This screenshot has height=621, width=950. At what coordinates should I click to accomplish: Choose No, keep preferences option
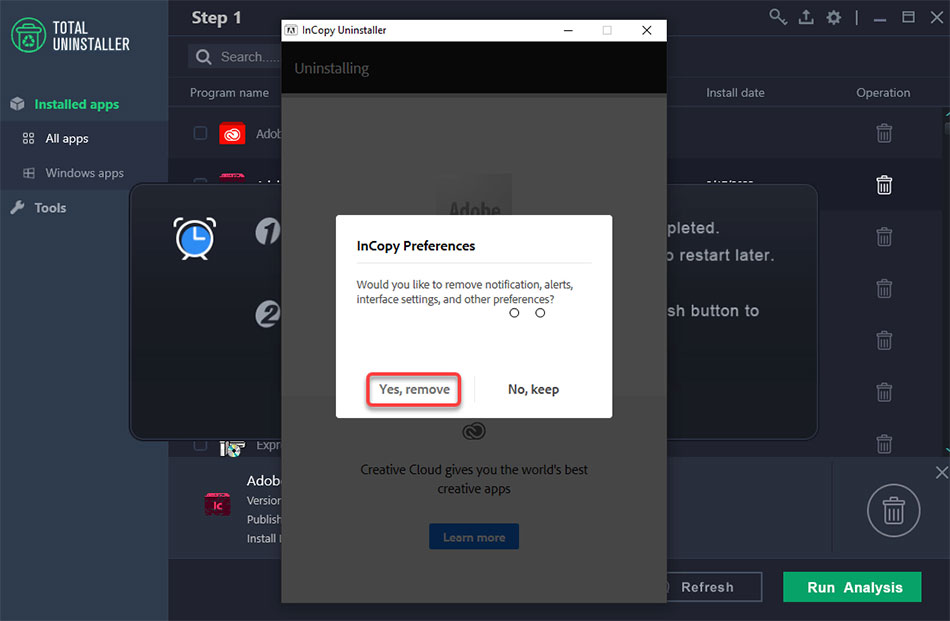click(x=533, y=389)
